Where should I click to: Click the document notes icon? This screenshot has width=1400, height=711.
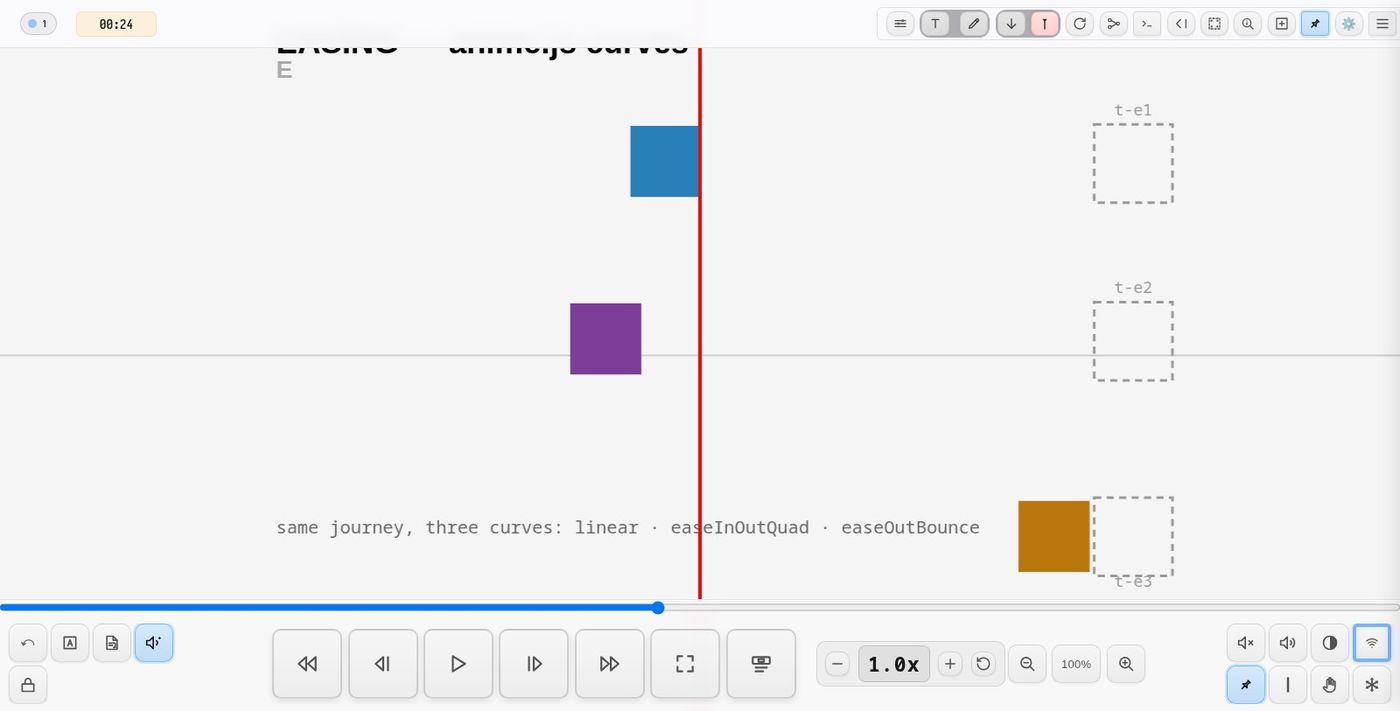tap(112, 643)
